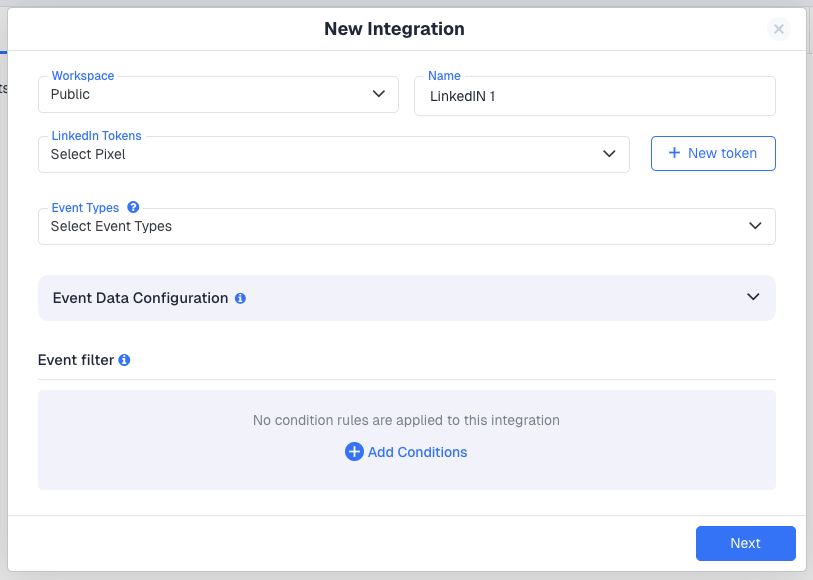This screenshot has height=580, width=813.
Task: Click the LinkedIn Tokens chevron arrow
Action: click(610, 154)
